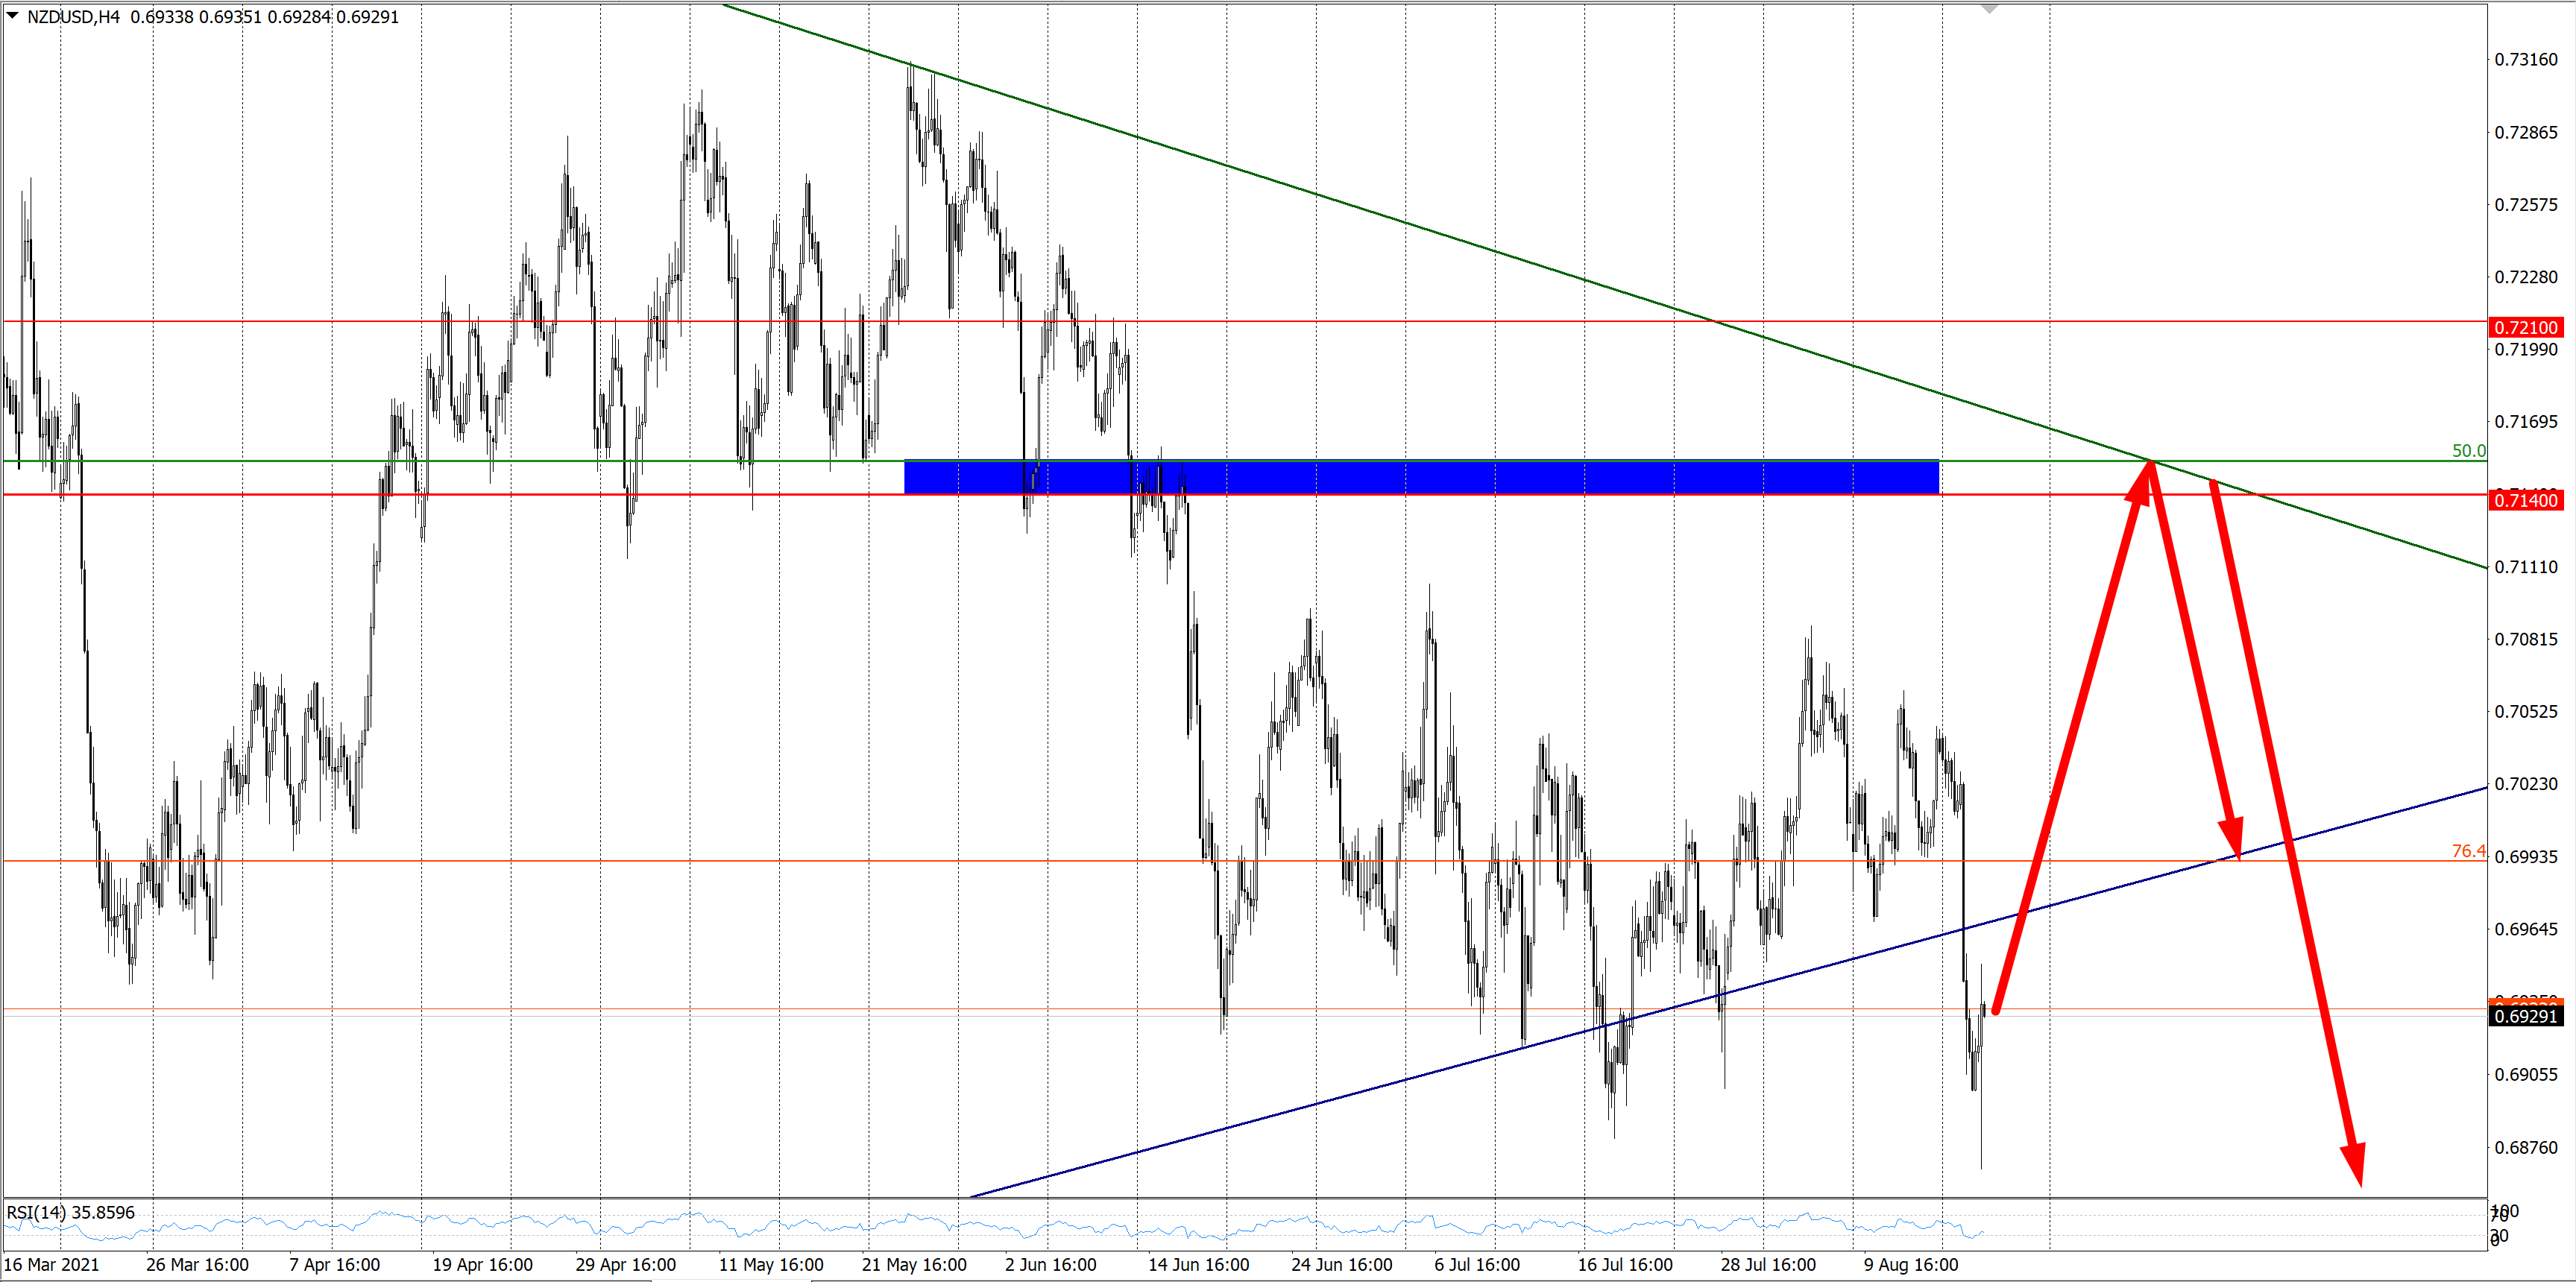The image size is (2576, 1282).
Task: Select the black 0.69291 current price tag
Action: pyautogui.click(x=2525, y=1017)
